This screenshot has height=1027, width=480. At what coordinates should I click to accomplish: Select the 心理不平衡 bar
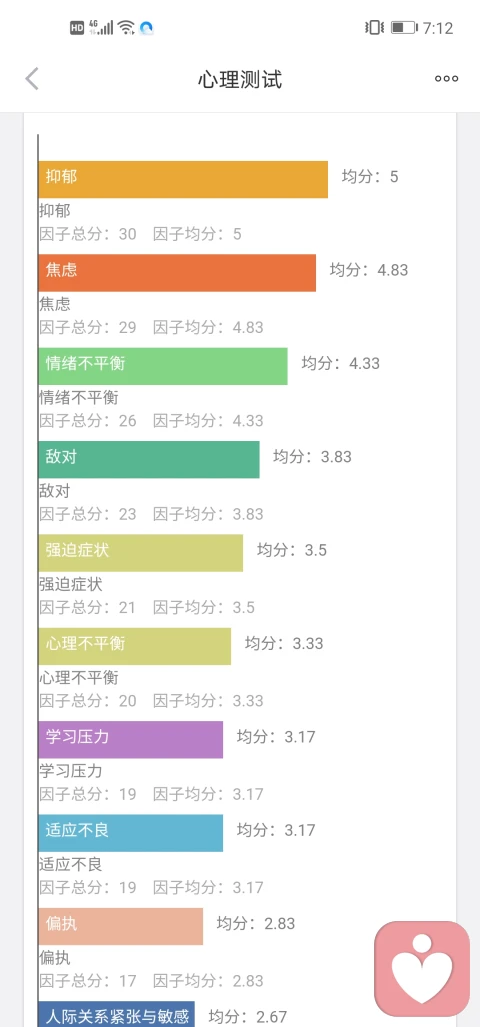tap(134, 646)
